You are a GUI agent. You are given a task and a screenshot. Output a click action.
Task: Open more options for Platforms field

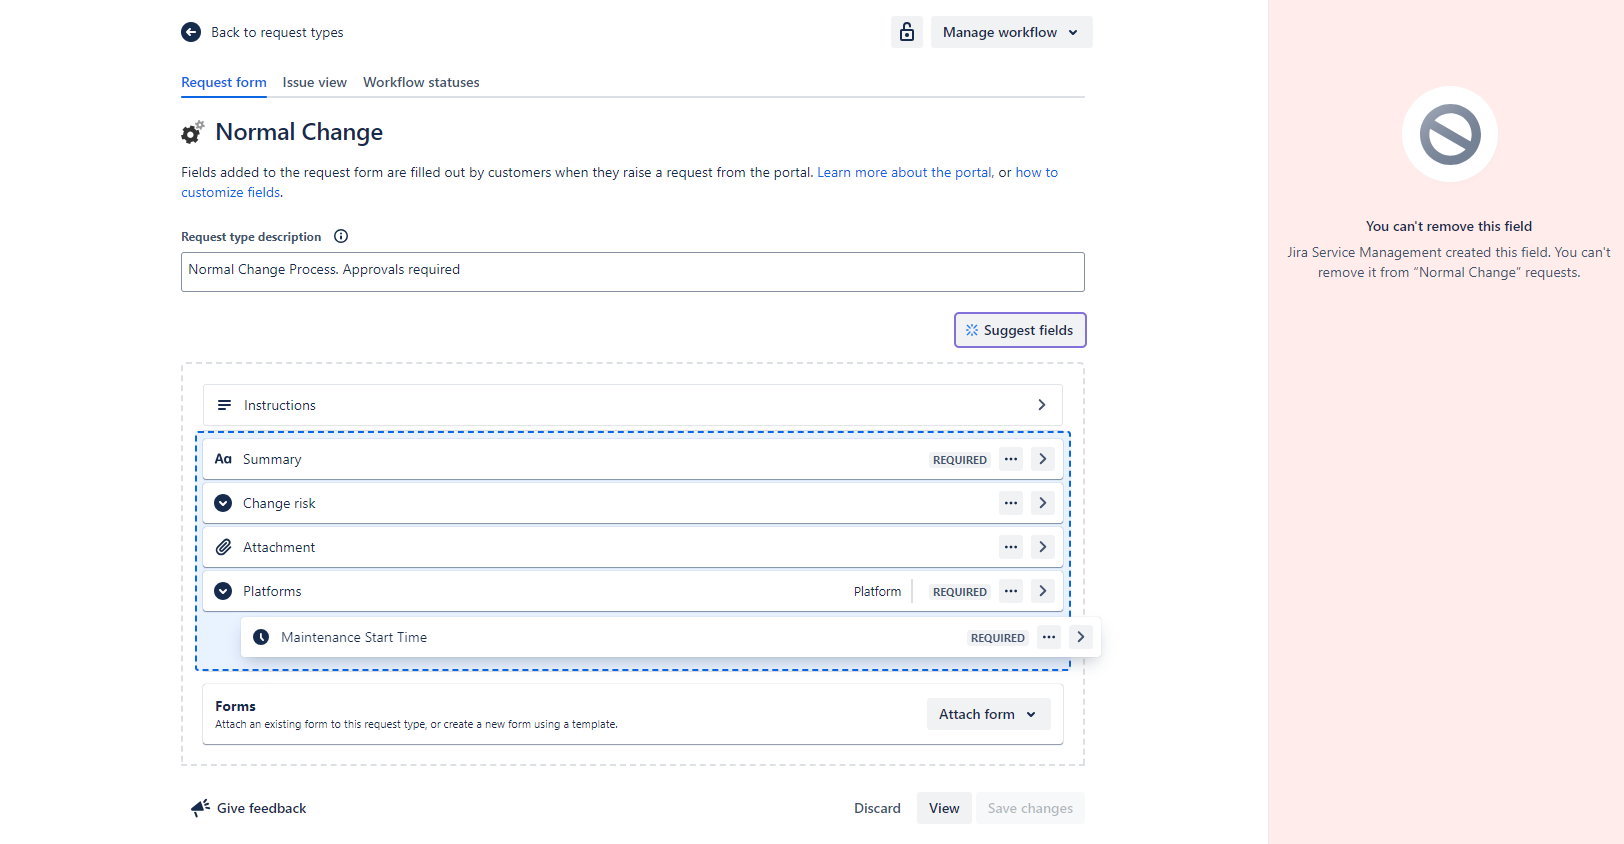click(1011, 591)
